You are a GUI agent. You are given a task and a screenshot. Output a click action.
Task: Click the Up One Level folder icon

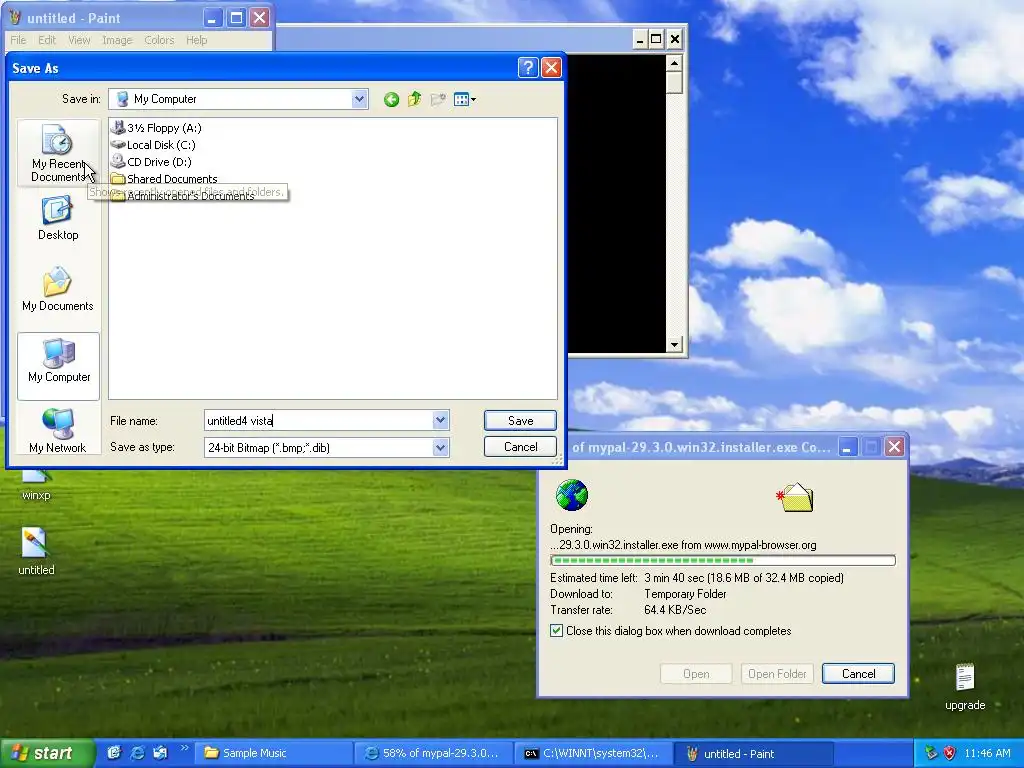(414, 99)
